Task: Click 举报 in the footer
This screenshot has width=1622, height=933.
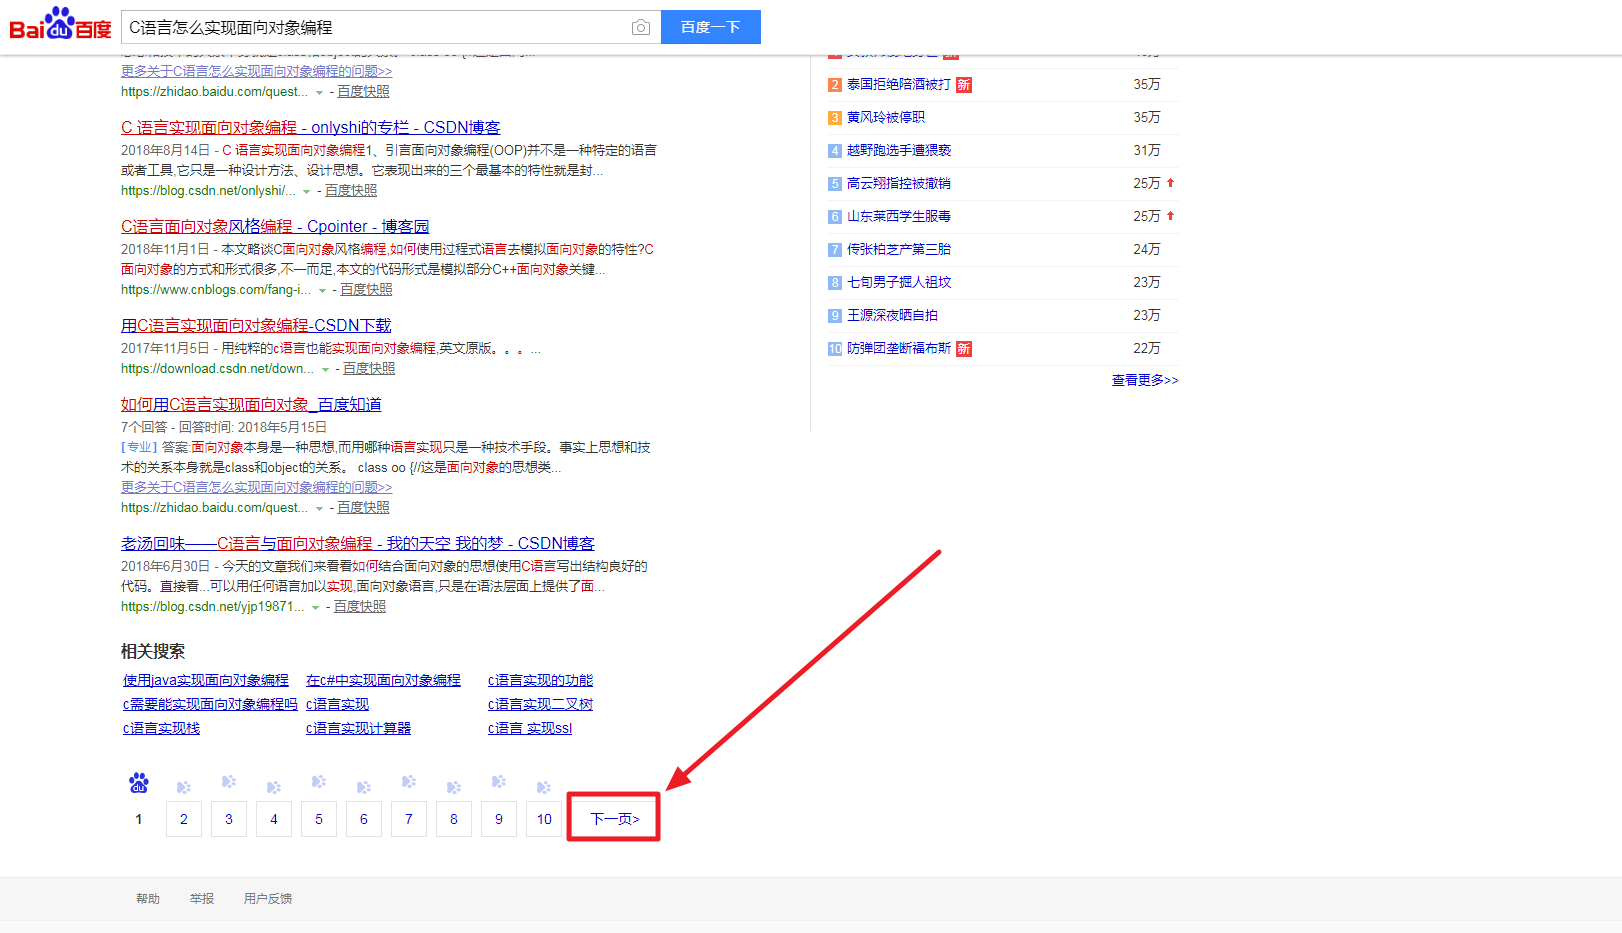Action: point(202,899)
